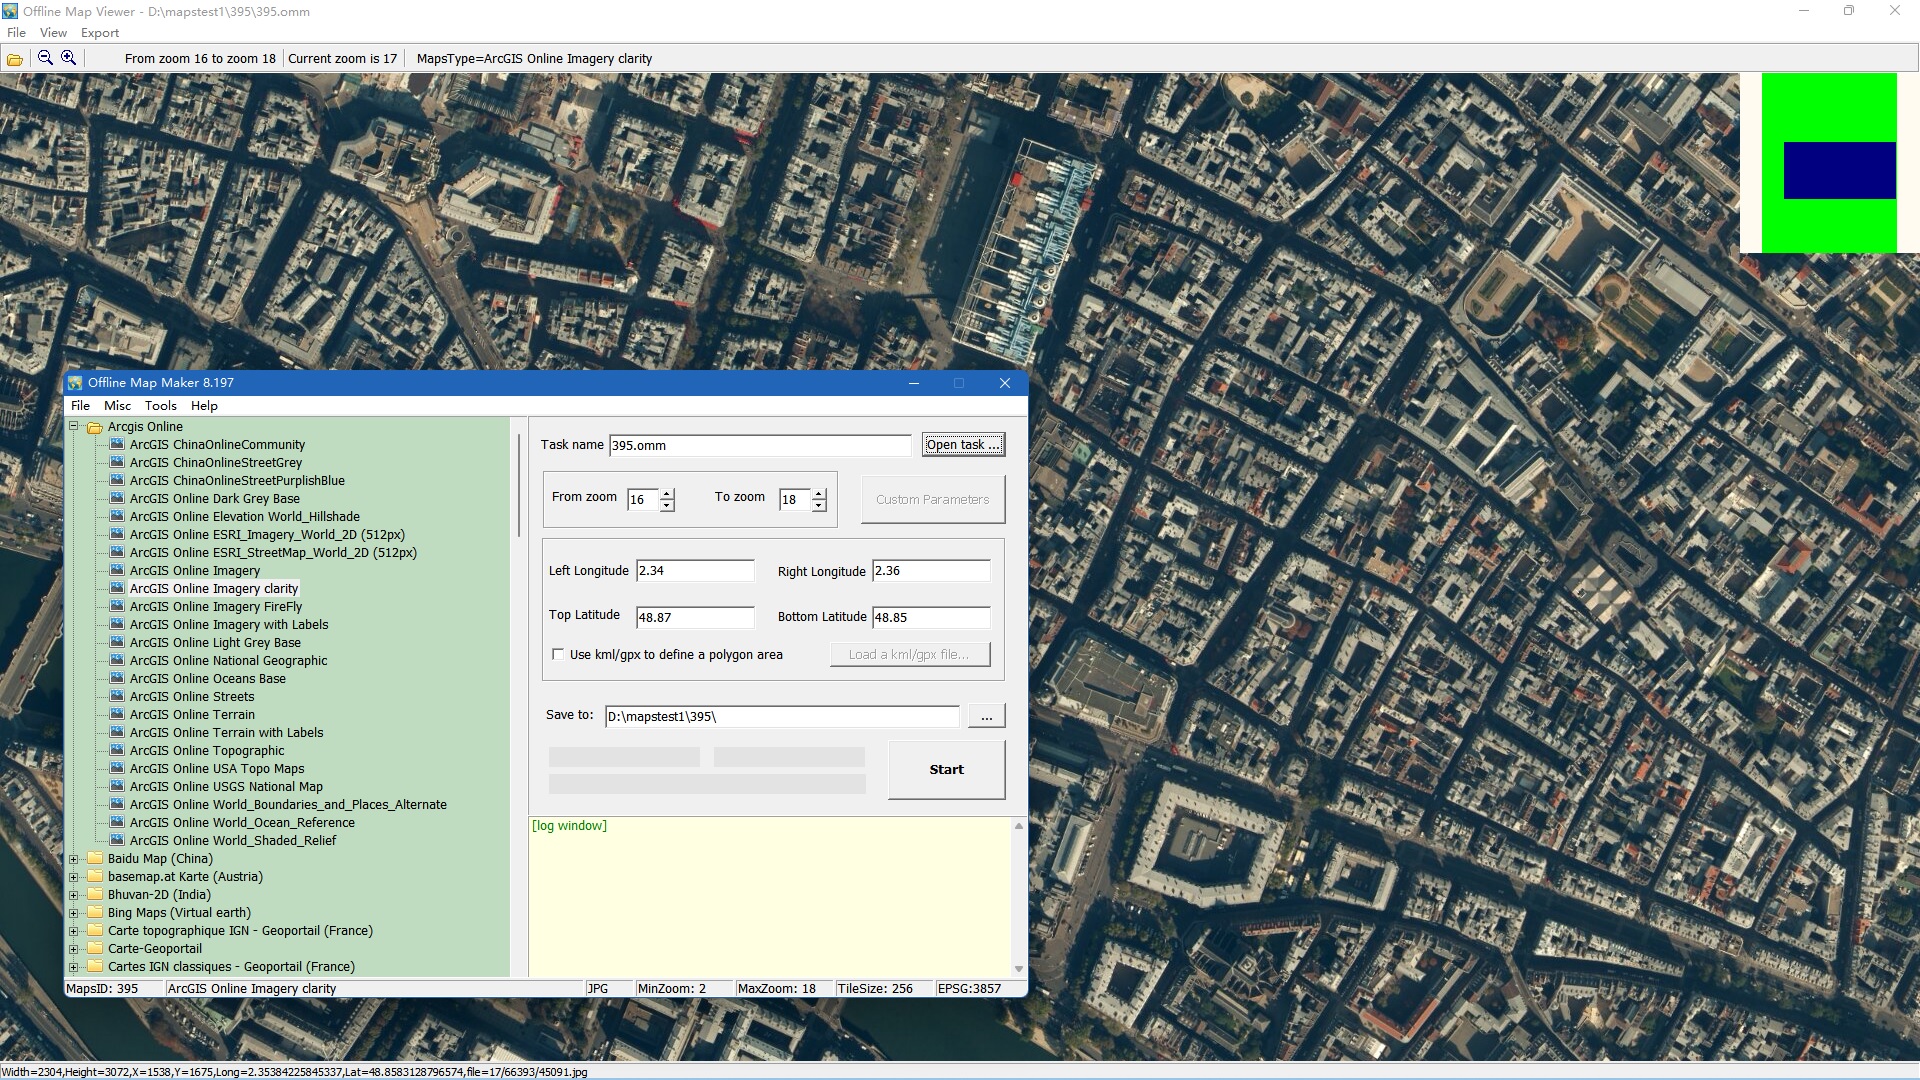The width and height of the screenshot is (1920, 1080).
Task: Collapse the Arcgis Online tree node
Action: [73, 427]
